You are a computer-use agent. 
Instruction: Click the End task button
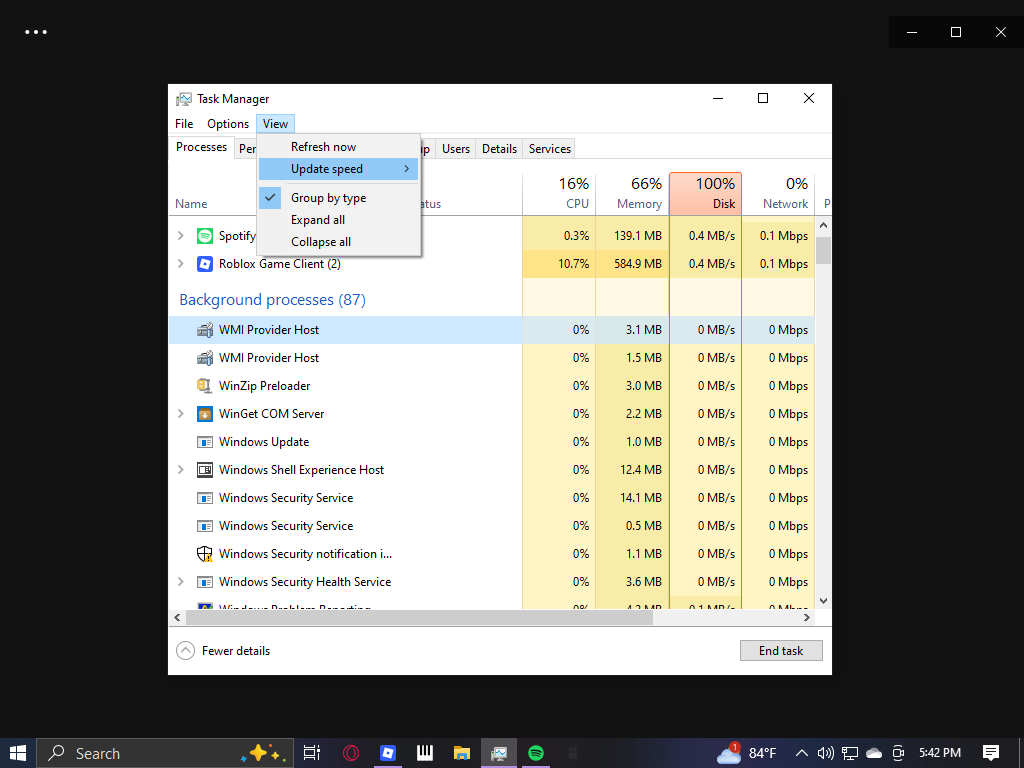point(781,650)
